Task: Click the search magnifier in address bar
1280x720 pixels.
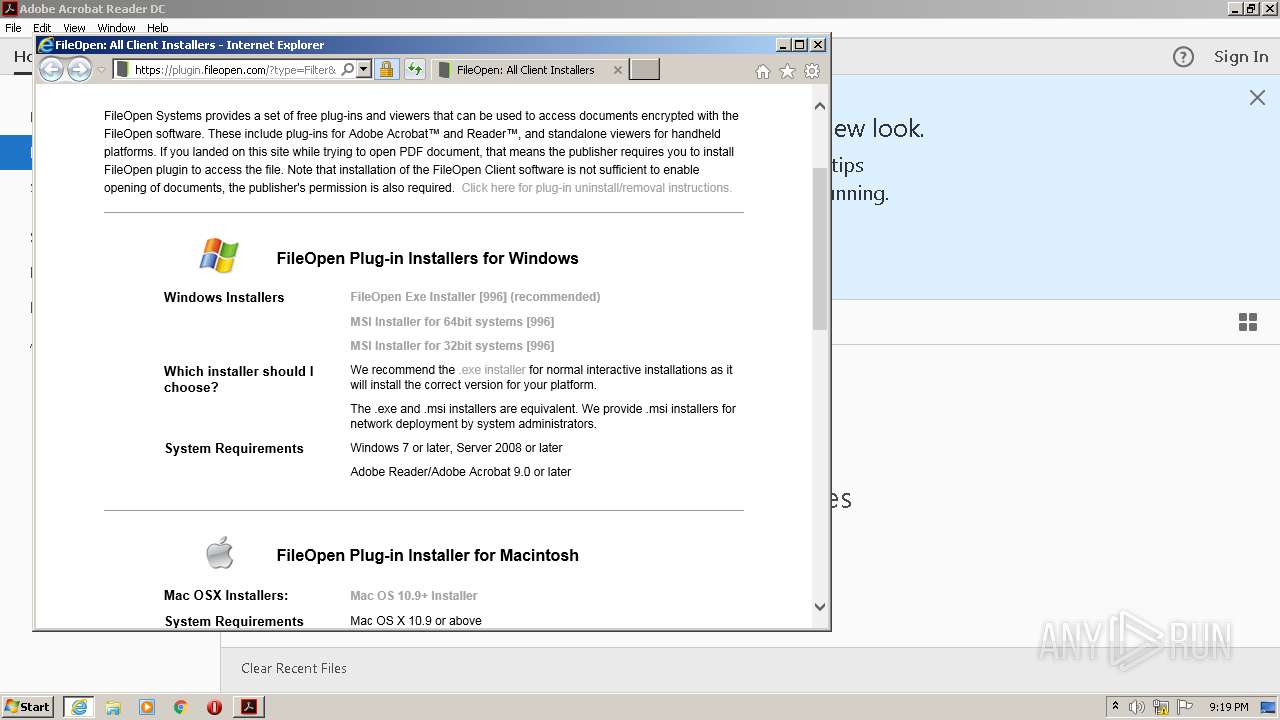Action: pos(347,70)
